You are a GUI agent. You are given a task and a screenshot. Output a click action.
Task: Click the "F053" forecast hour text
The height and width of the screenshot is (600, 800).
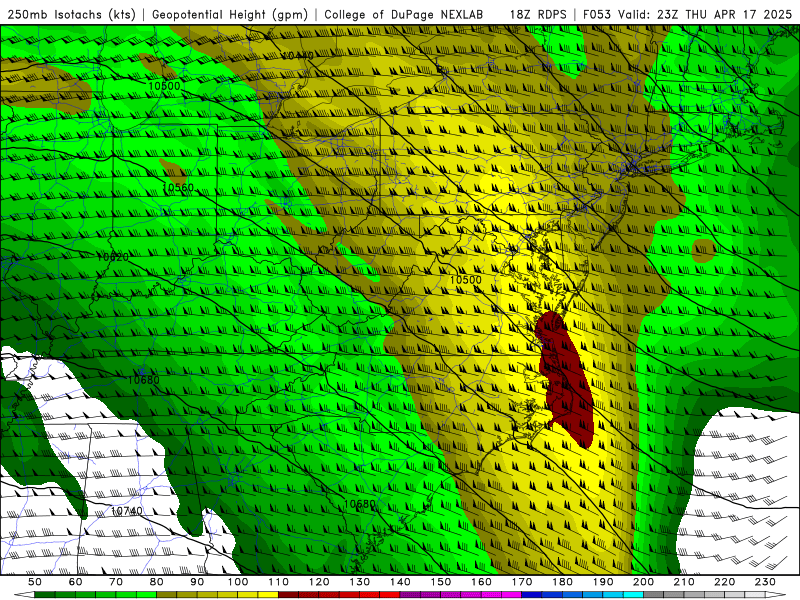click(597, 14)
